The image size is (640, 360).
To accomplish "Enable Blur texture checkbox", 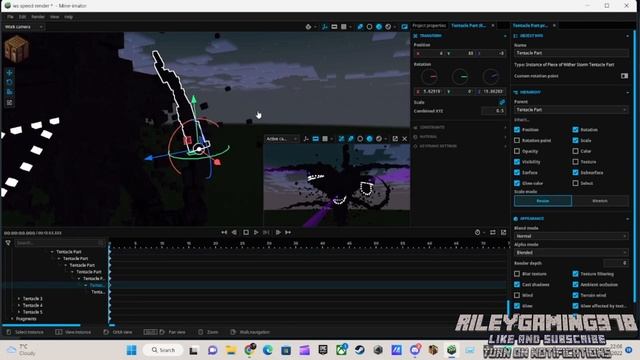I will point(517,273).
